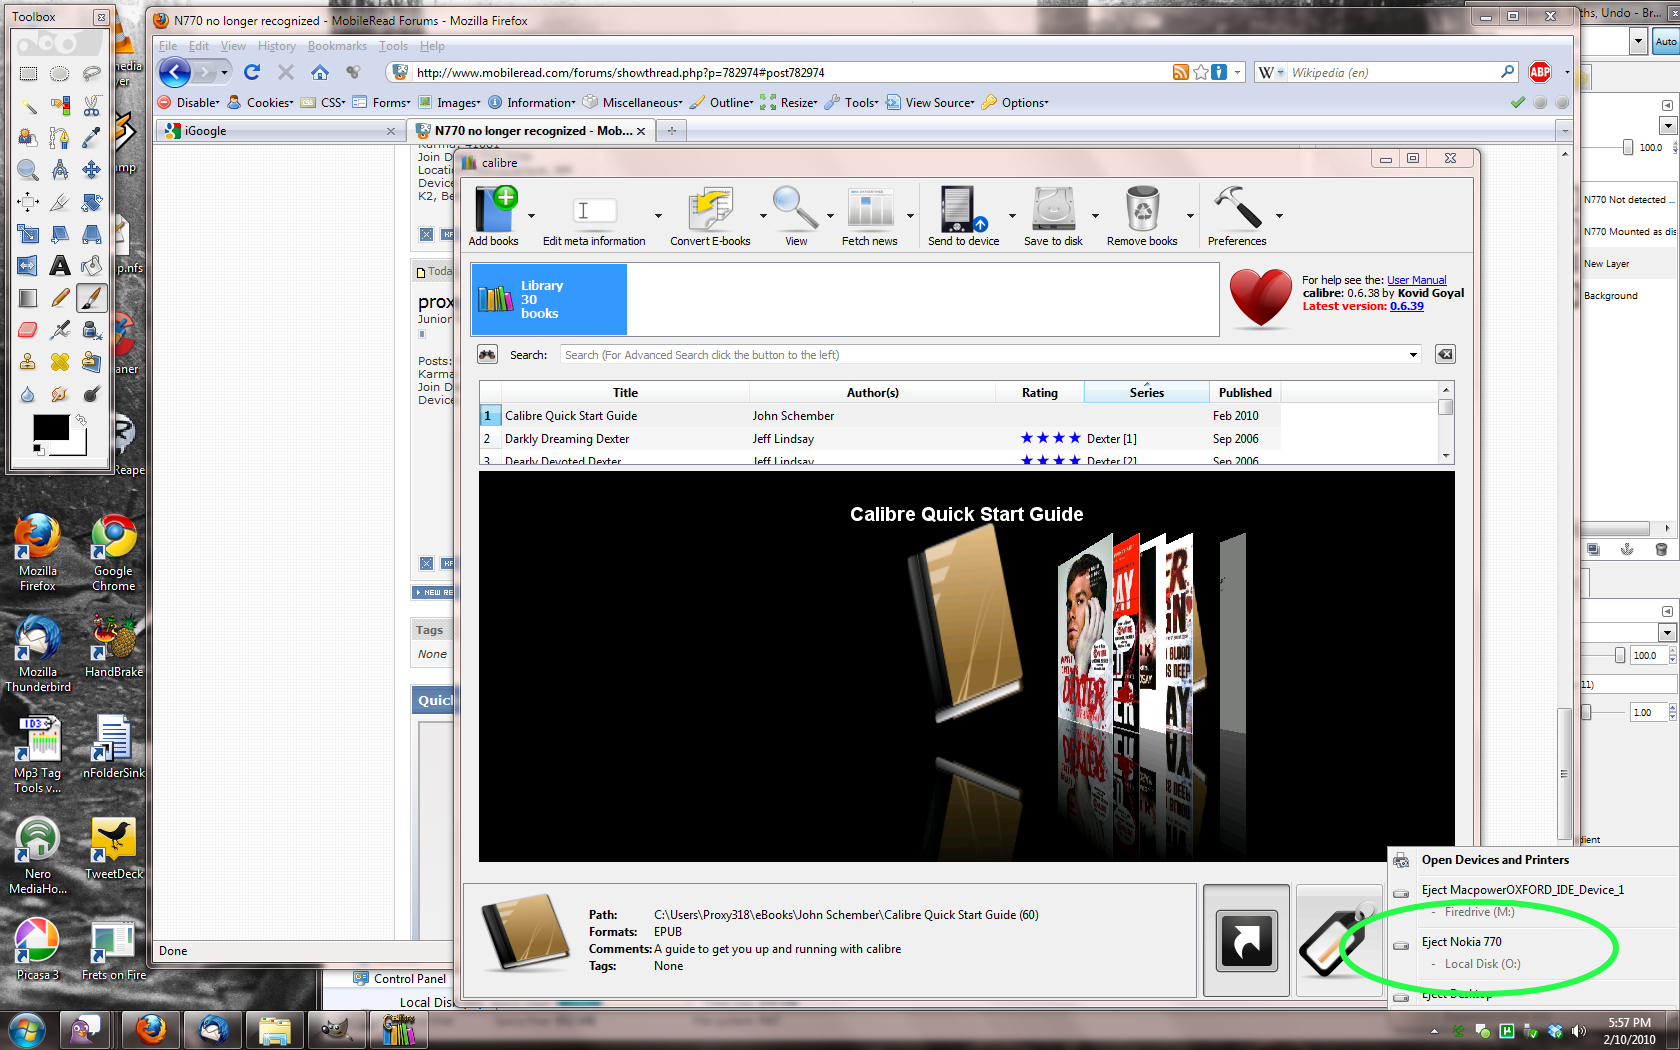Viewport: 1680px width, 1050px height.
Task: Select the Scissors Select tool
Action: click(92, 105)
